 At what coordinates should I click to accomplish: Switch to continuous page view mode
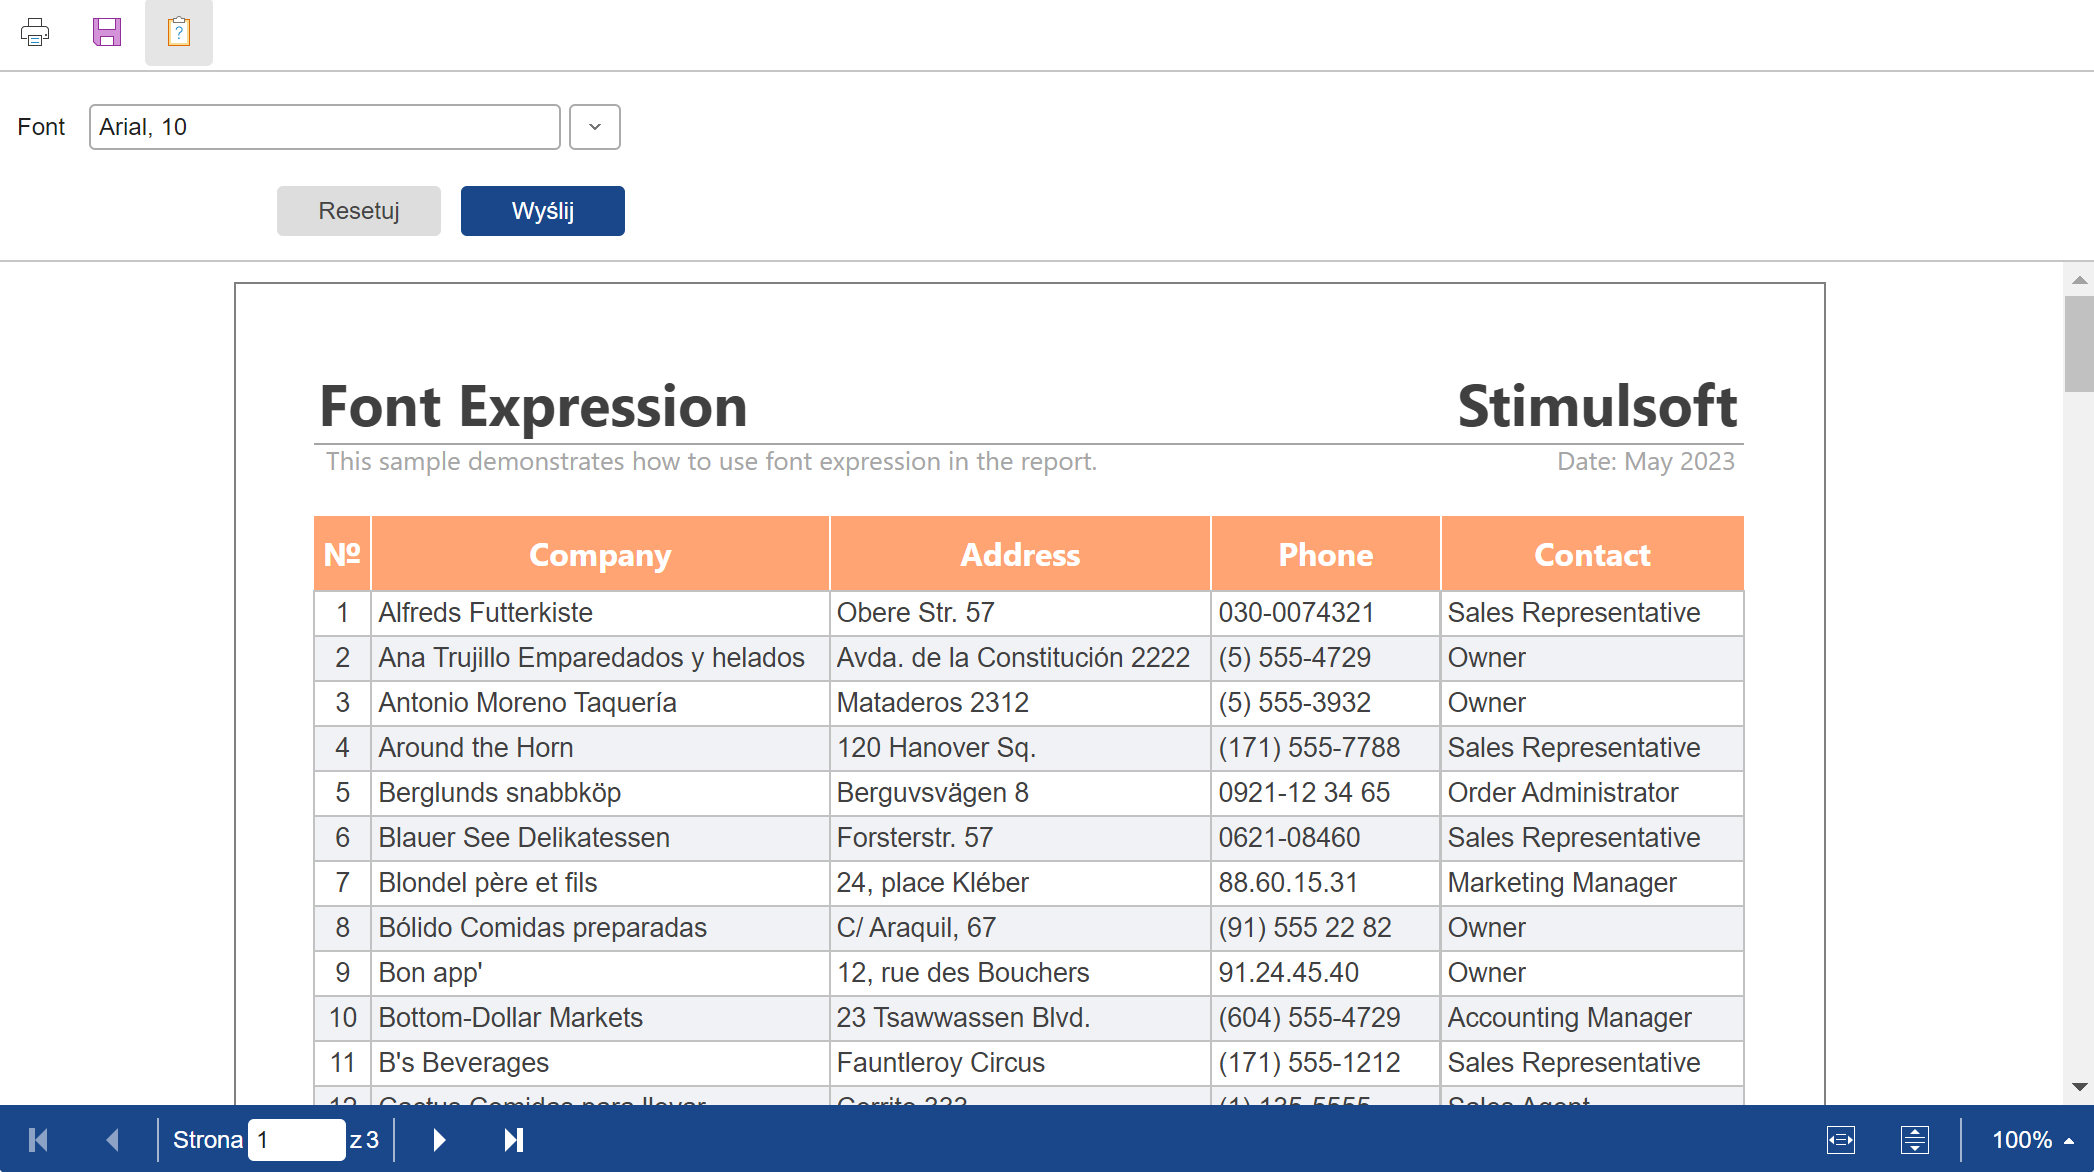click(1915, 1140)
